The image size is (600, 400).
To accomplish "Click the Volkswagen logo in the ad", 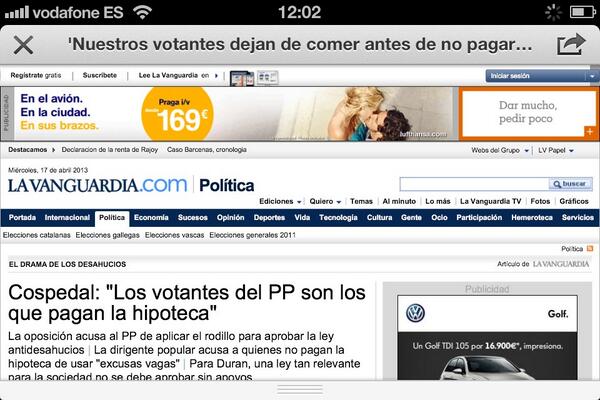I will (415, 313).
